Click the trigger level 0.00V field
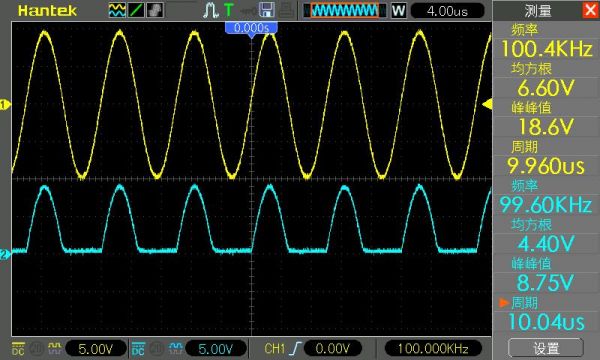Screen dimensions: 600x360 pos(333,349)
